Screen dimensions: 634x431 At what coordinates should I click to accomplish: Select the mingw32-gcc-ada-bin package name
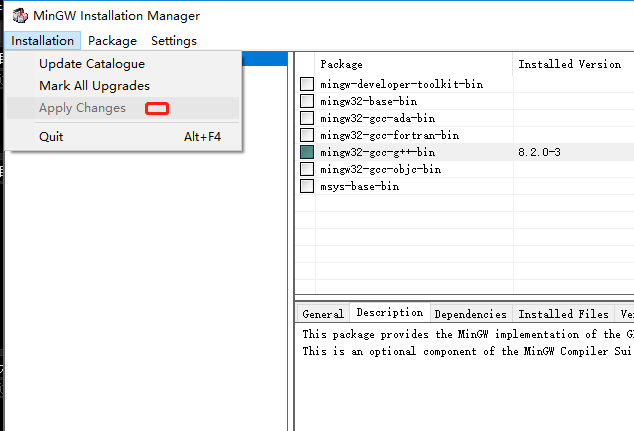pos(378,118)
